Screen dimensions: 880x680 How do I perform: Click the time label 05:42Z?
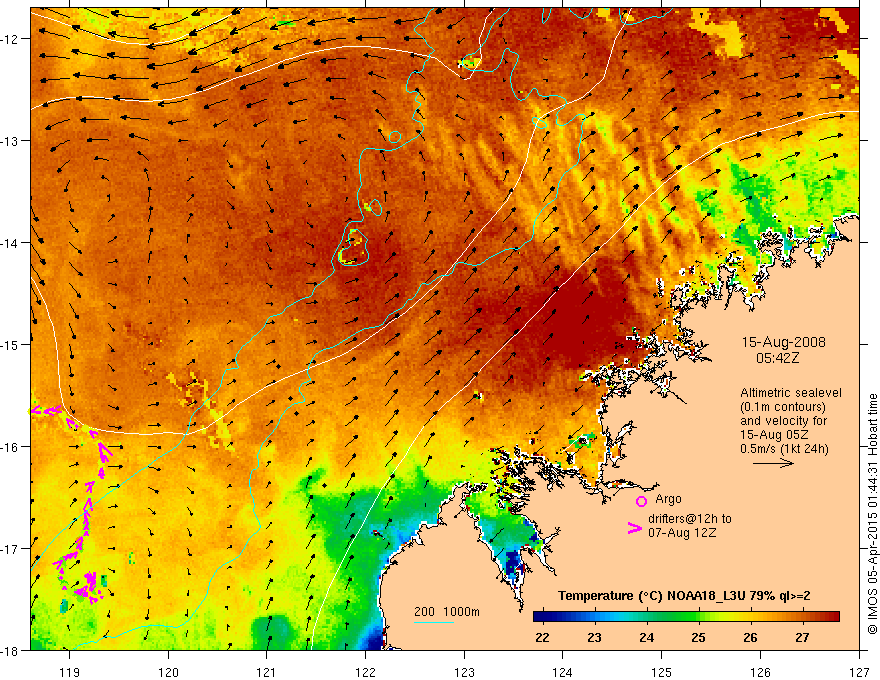777,358
